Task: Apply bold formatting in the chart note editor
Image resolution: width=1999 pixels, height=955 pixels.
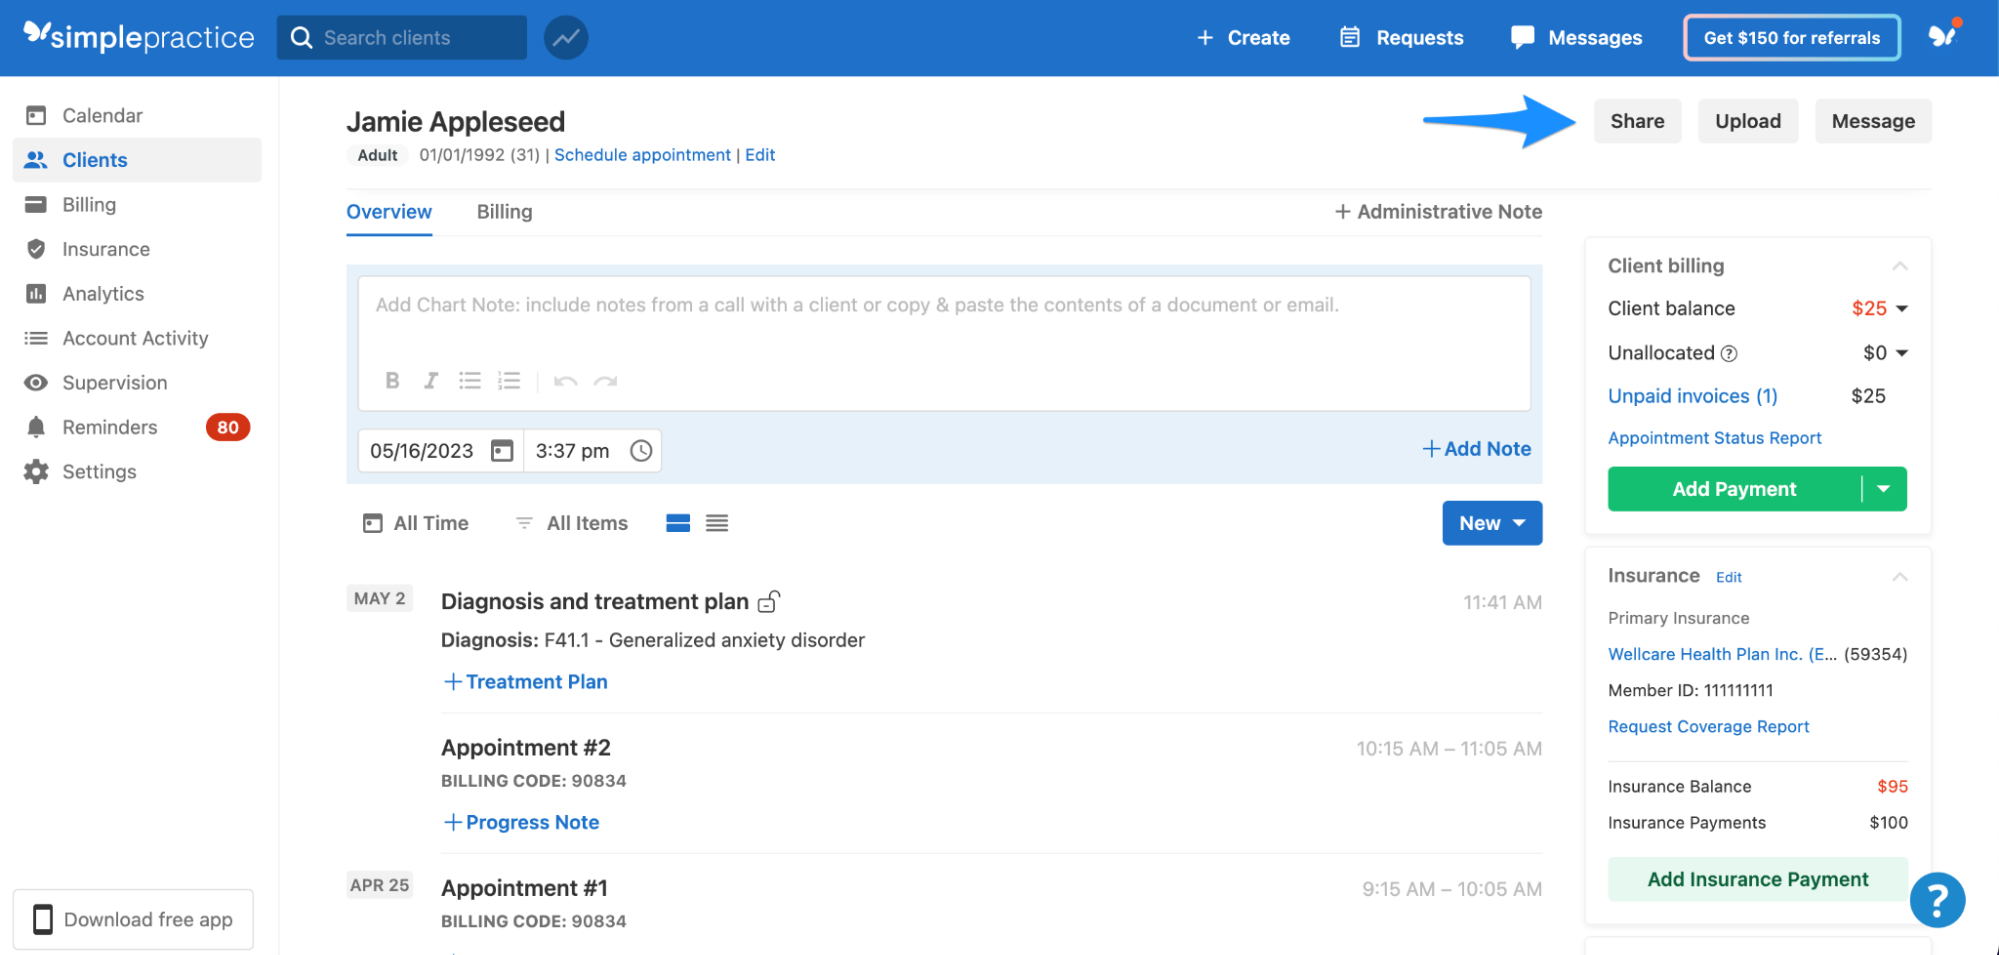Action: click(x=392, y=380)
